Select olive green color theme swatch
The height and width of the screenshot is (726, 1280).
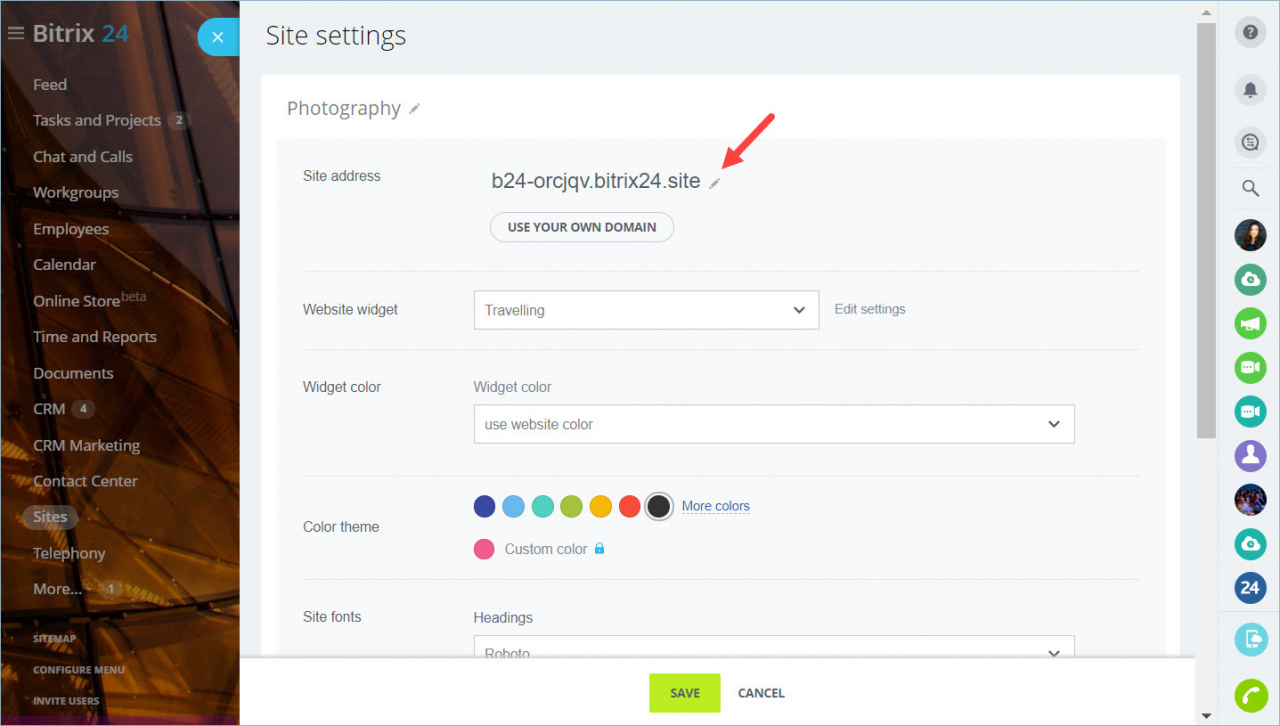click(571, 506)
